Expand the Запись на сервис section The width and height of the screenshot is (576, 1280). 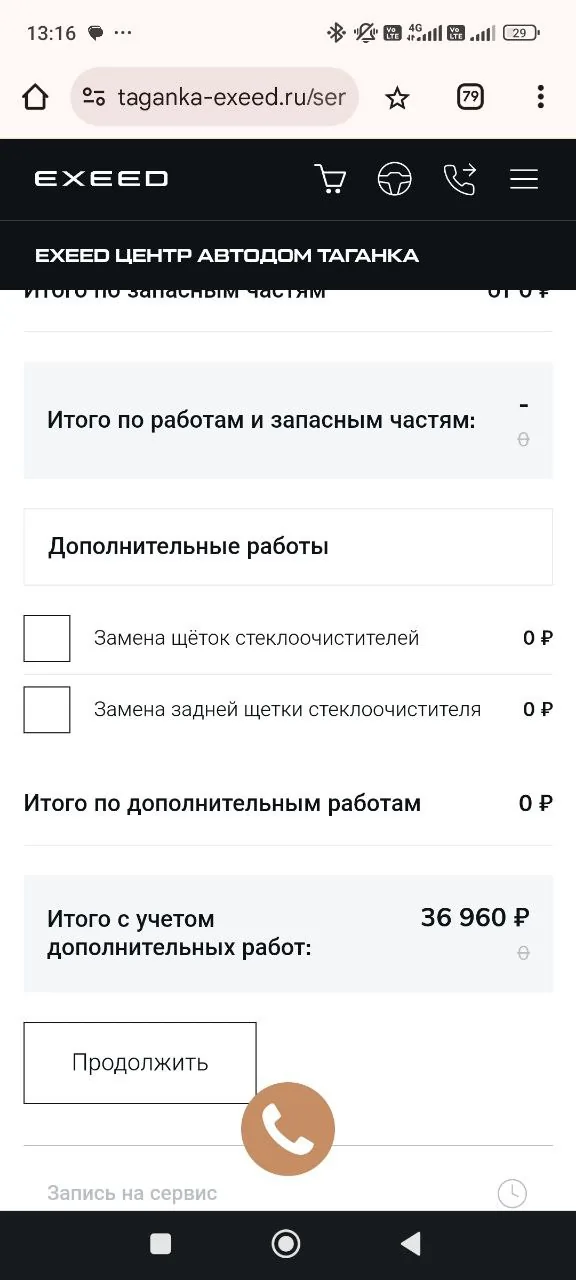(x=288, y=1192)
